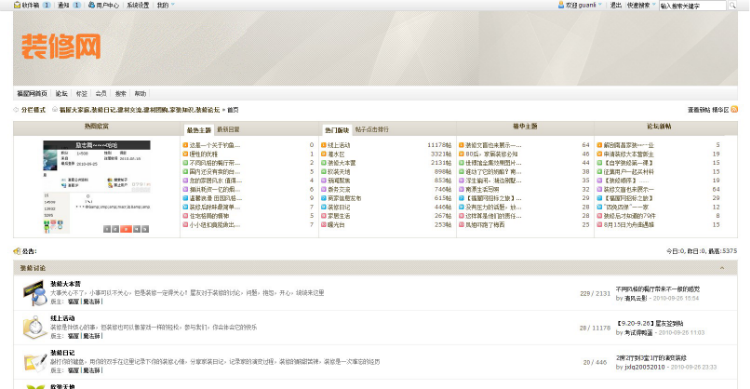Click the diamond icon beside 分栏模式
This screenshot has height=389, width=750.
click(x=16, y=110)
